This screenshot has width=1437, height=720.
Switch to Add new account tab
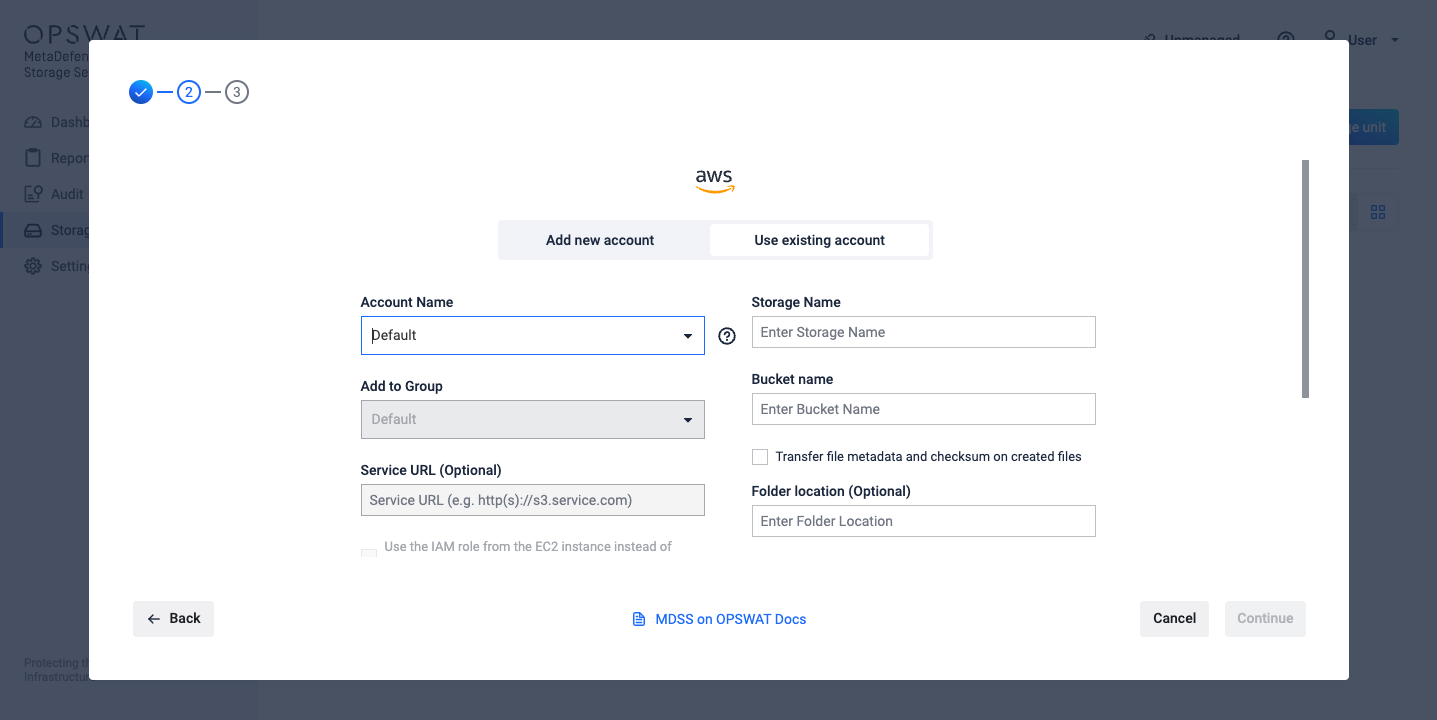pyautogui.click(x=600, y=240)
